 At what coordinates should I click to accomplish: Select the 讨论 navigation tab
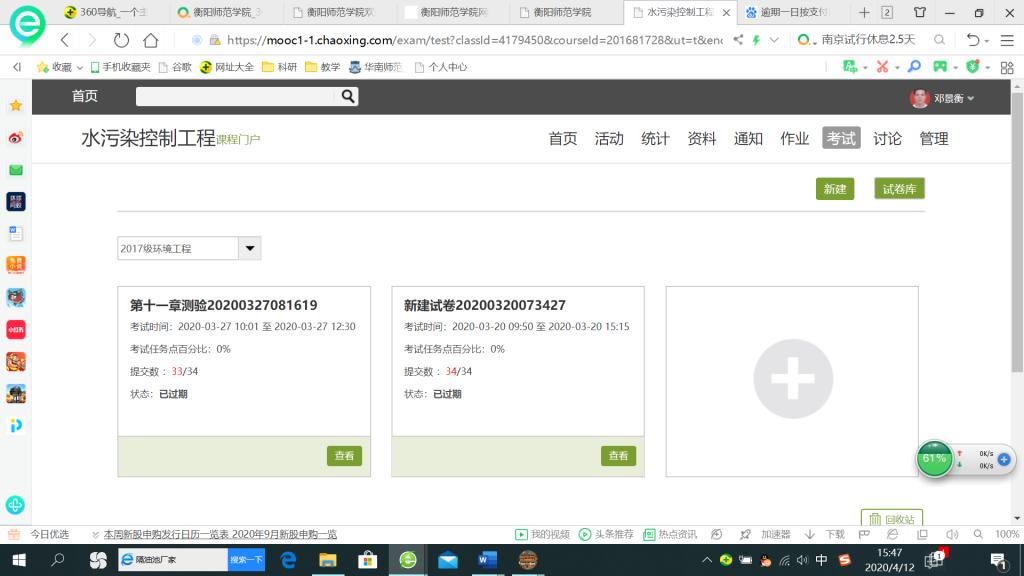887,139
